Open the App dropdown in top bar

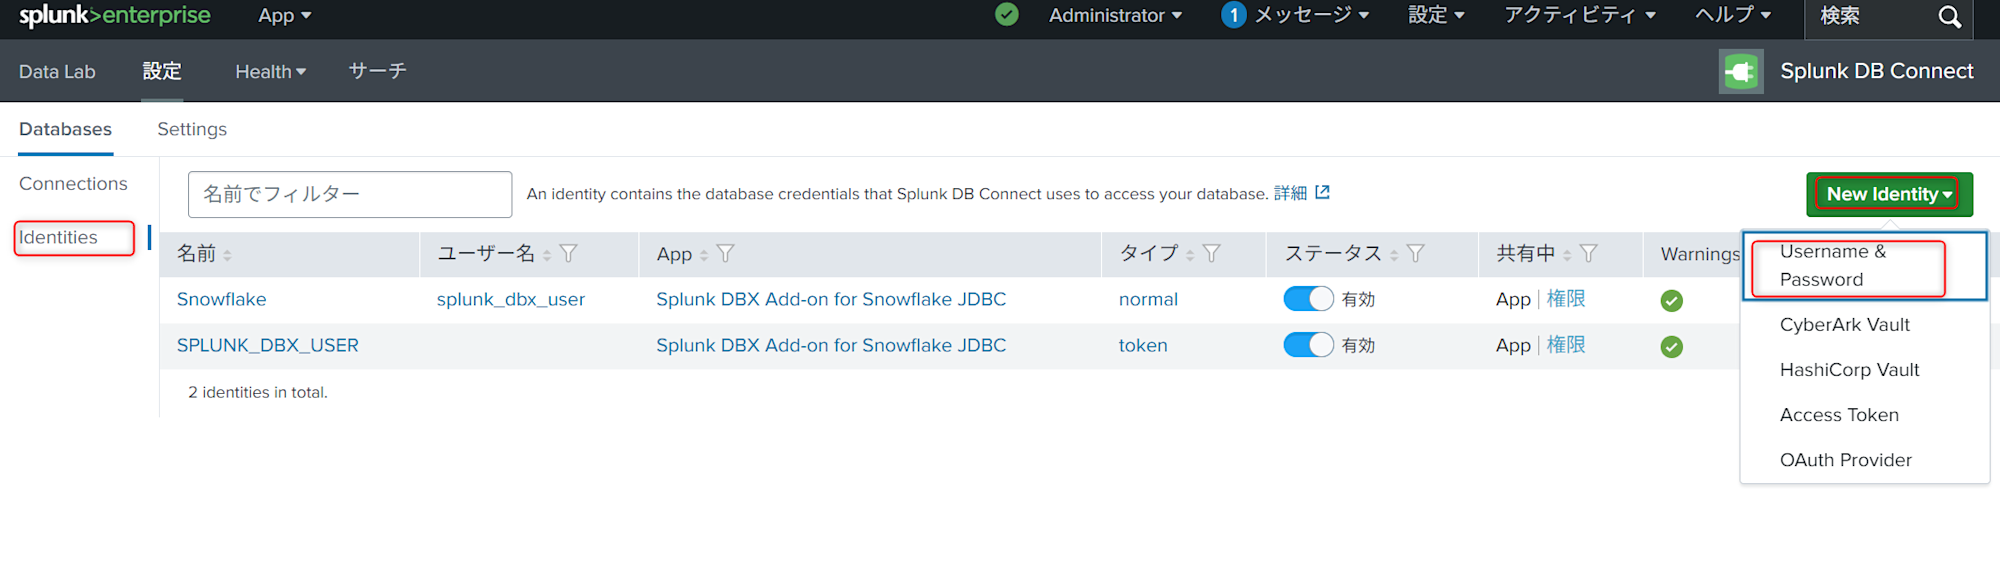(x=285, y=16)
